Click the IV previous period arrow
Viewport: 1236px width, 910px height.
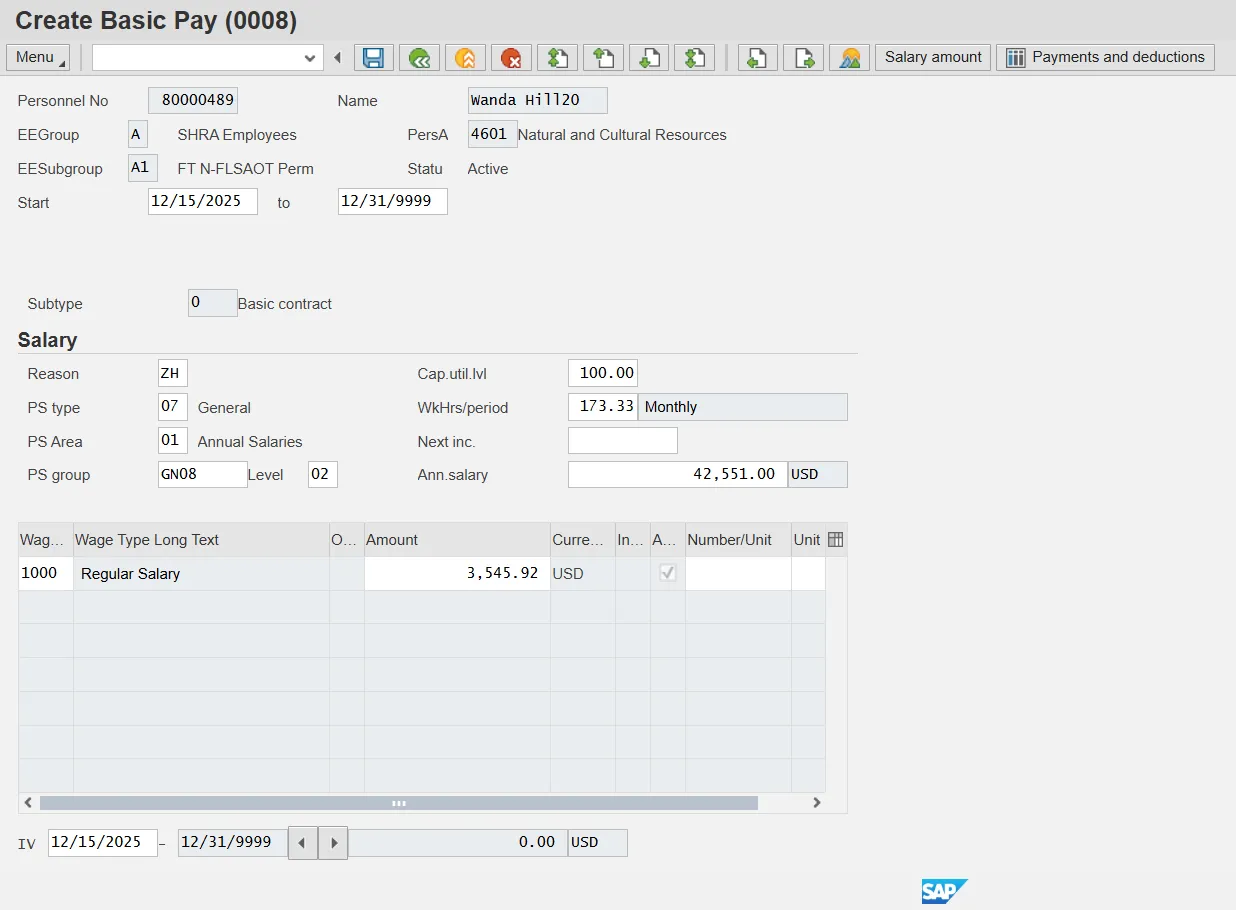pyautogui.click(x=303, y=842)
